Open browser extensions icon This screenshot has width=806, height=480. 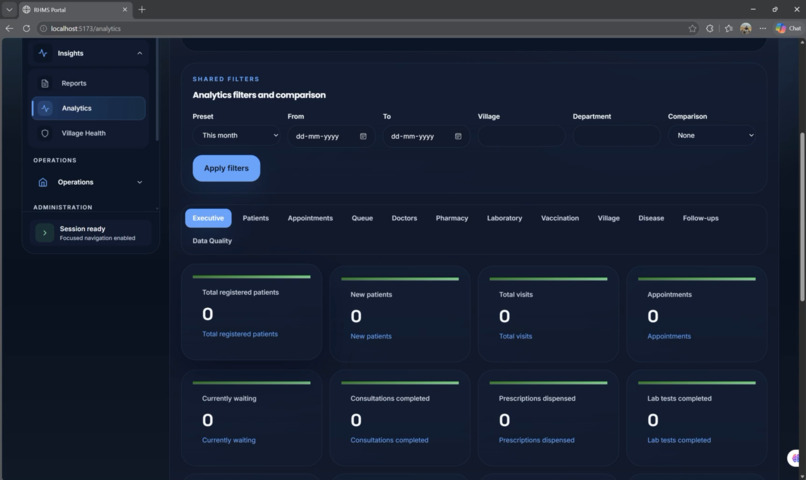point(710,28)
